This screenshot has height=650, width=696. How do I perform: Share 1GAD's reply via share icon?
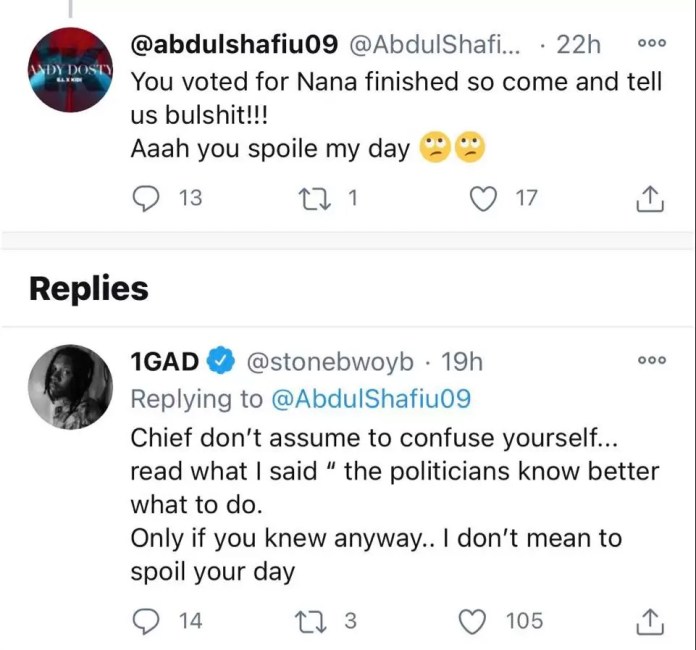[650, 621]
